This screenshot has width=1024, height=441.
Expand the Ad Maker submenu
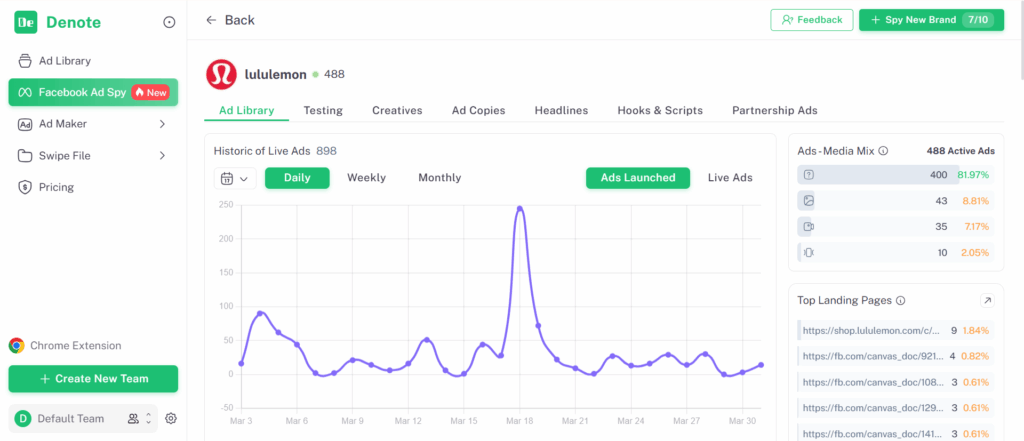click(162, 124)
